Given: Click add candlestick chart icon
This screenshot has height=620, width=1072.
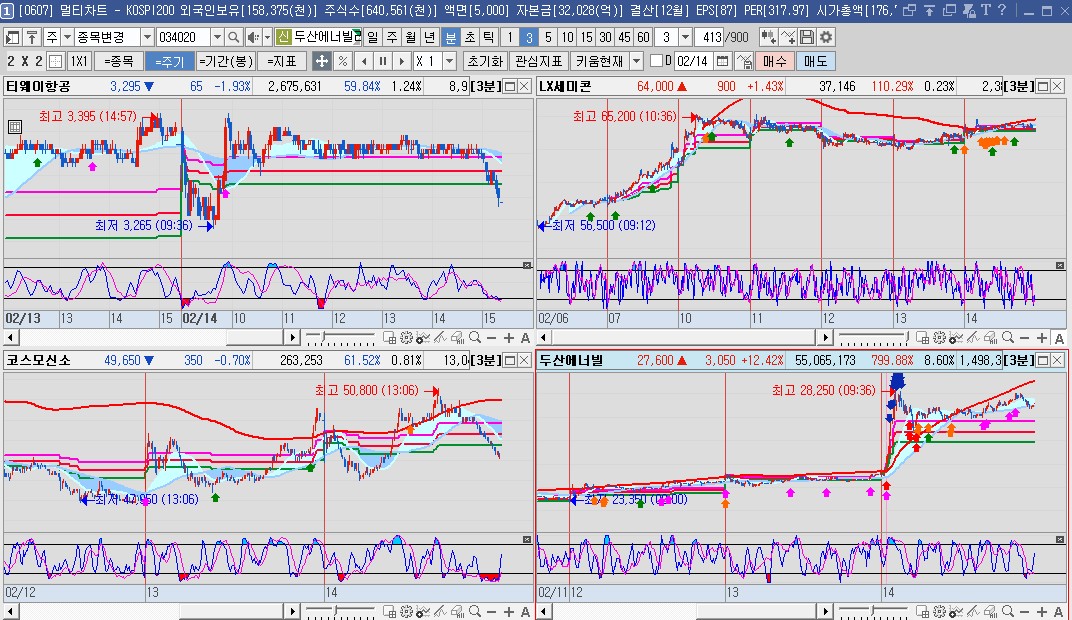Looking at the screenshot, I should [768, 37].
